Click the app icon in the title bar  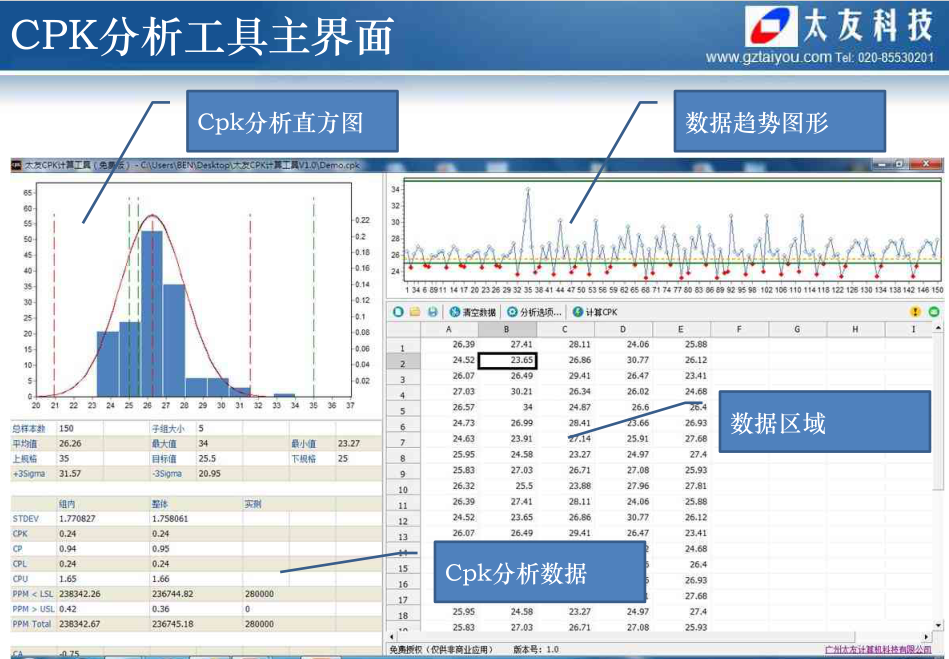pos(15,164)
